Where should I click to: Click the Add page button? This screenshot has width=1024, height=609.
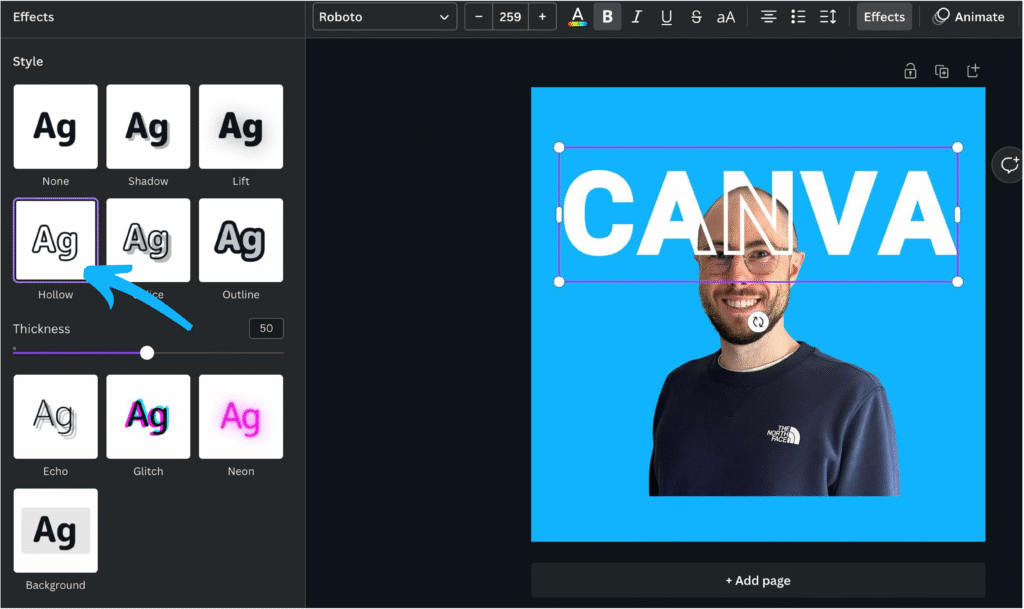[x=758, y=580]
